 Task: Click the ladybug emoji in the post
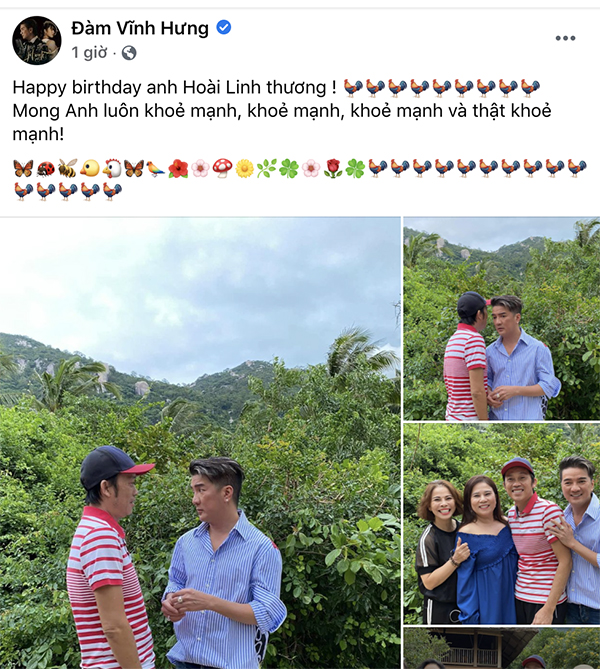pyautogui.click(x=45, y=169)
